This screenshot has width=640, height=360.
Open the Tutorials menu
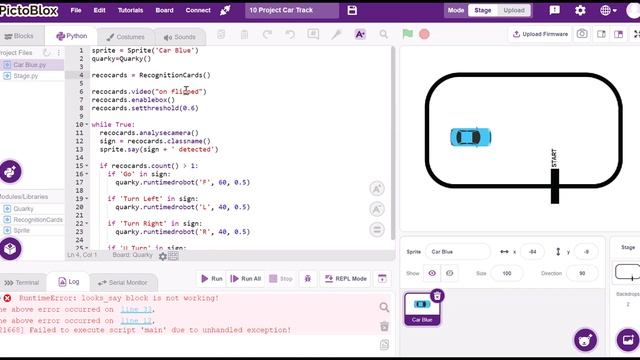tap(130, 10)
